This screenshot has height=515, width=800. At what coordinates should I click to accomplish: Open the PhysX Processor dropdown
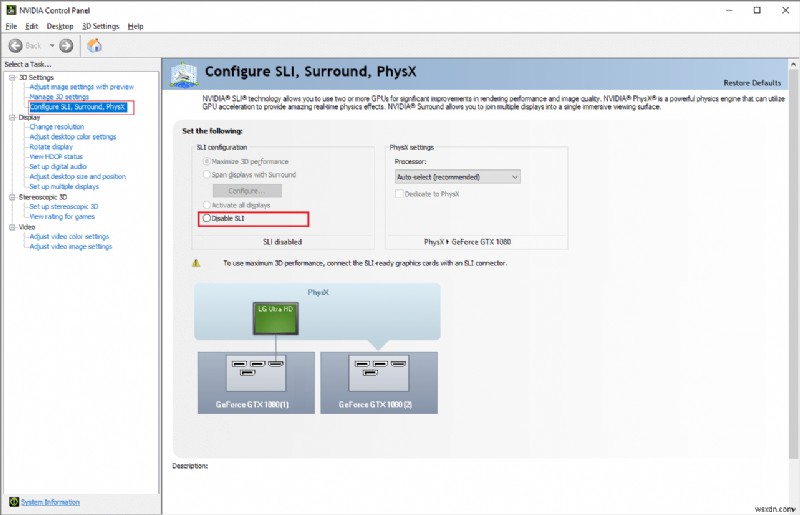pyautogui.click(x=458, y=177)
